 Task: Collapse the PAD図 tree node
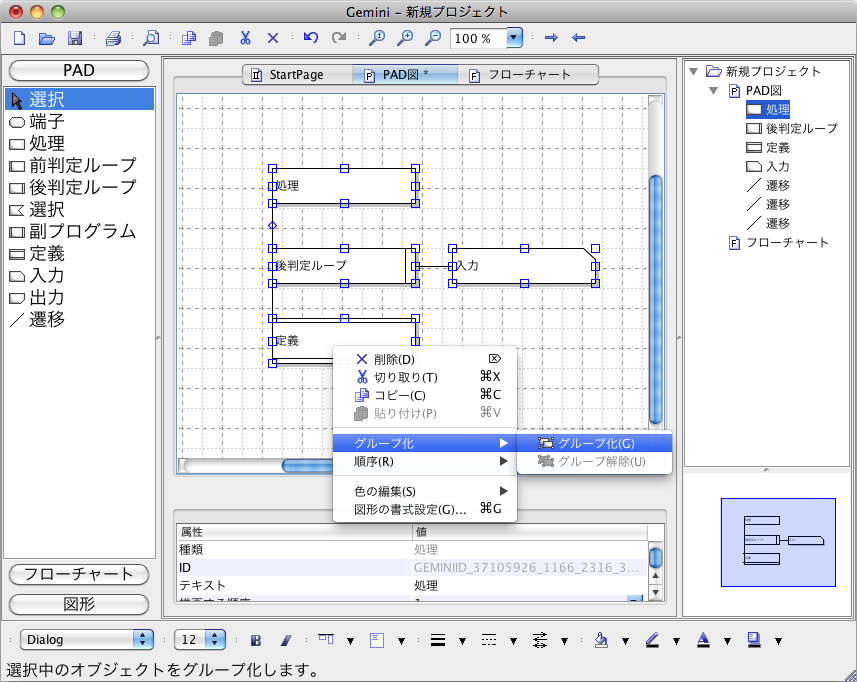(714, 91)
